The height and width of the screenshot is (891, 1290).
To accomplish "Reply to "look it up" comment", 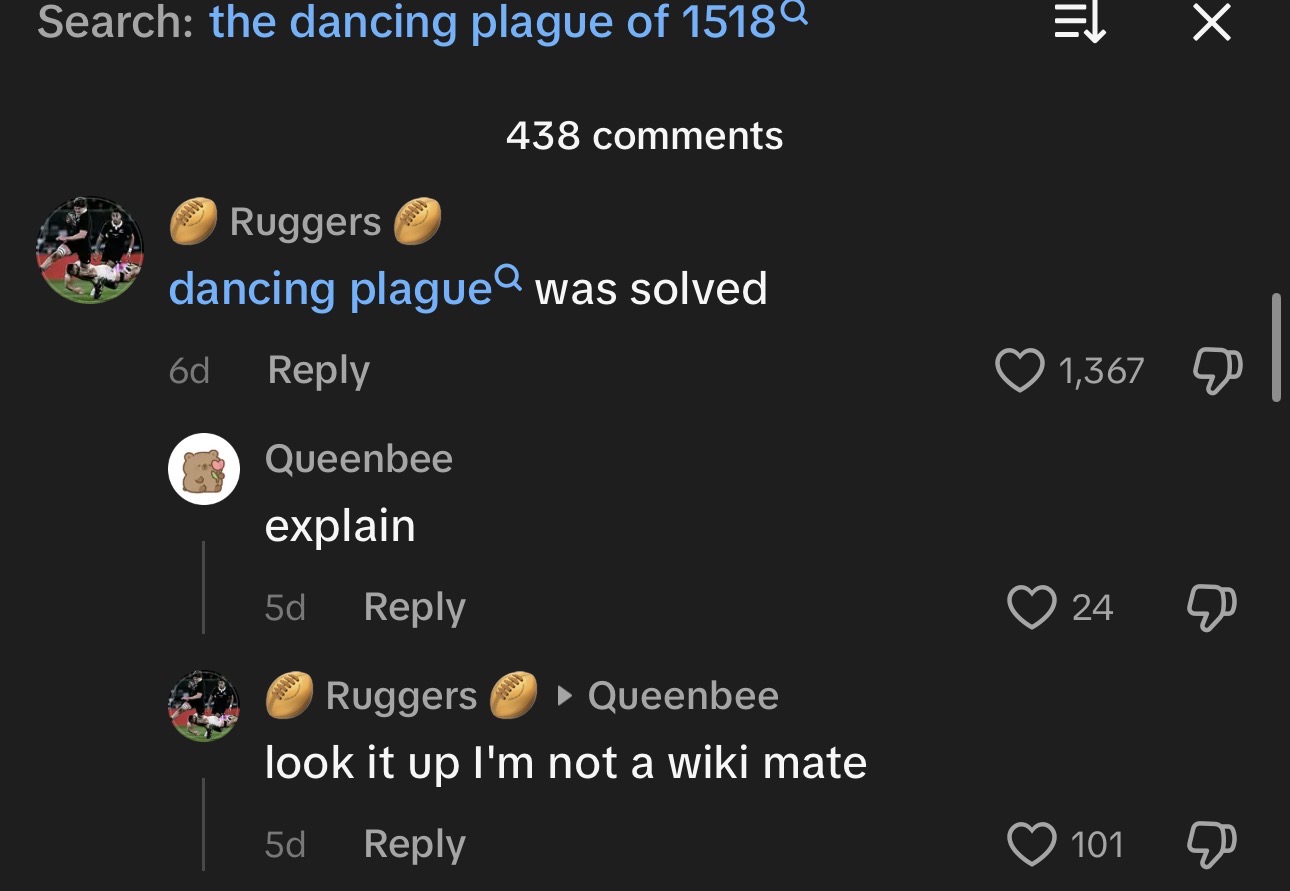I will click(414, 844).
